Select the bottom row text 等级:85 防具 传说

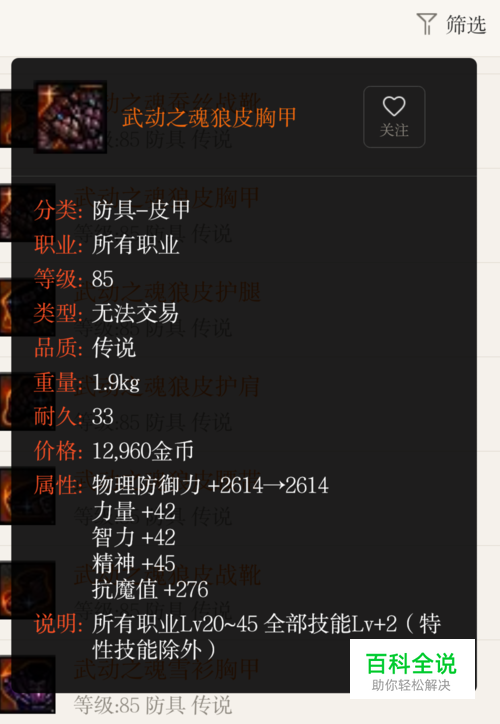(152, 705)
